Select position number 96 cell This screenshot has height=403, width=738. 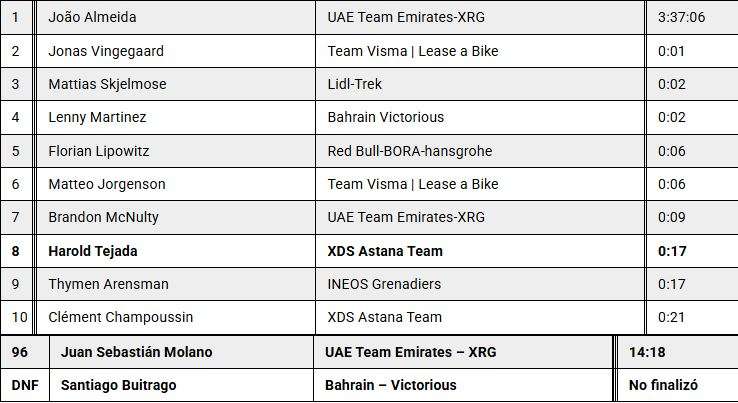(x=20, y=352)
